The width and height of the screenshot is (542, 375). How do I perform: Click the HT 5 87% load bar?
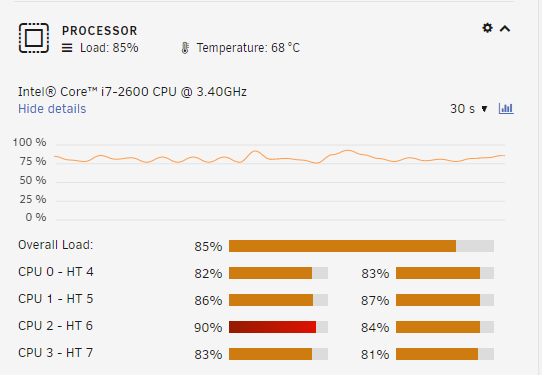(x=445, y=300)
